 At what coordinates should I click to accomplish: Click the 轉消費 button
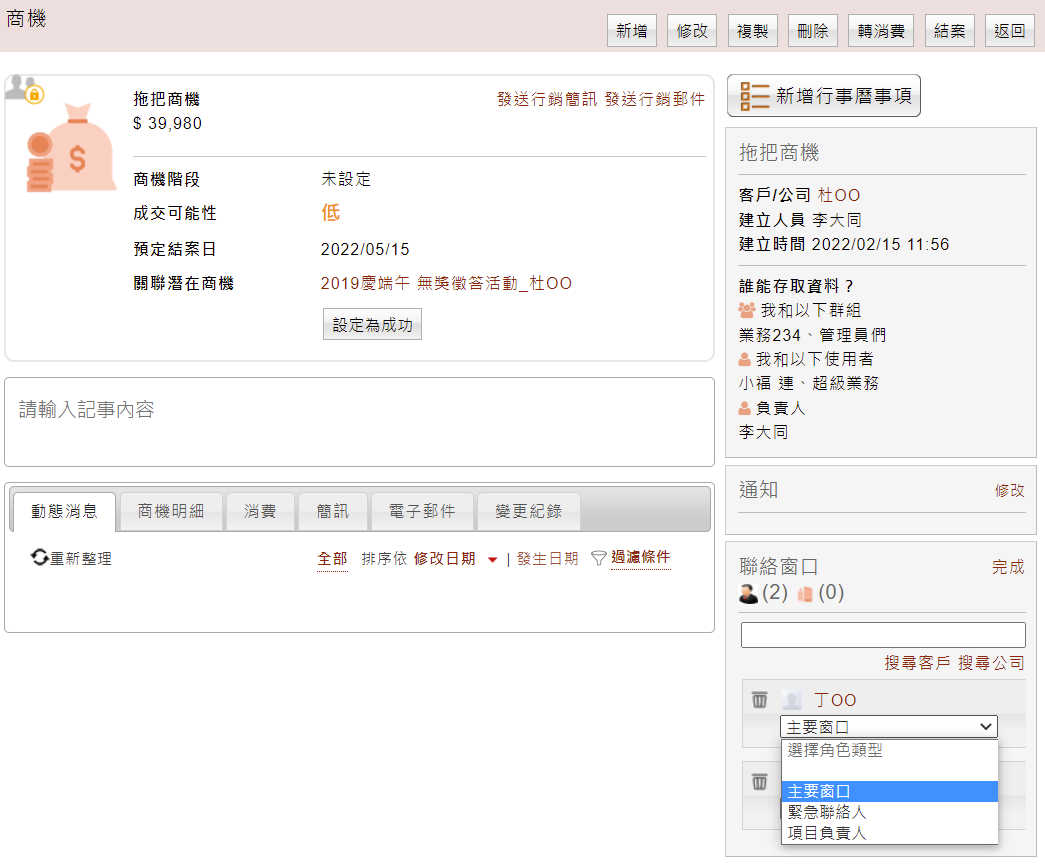(881, 31)
